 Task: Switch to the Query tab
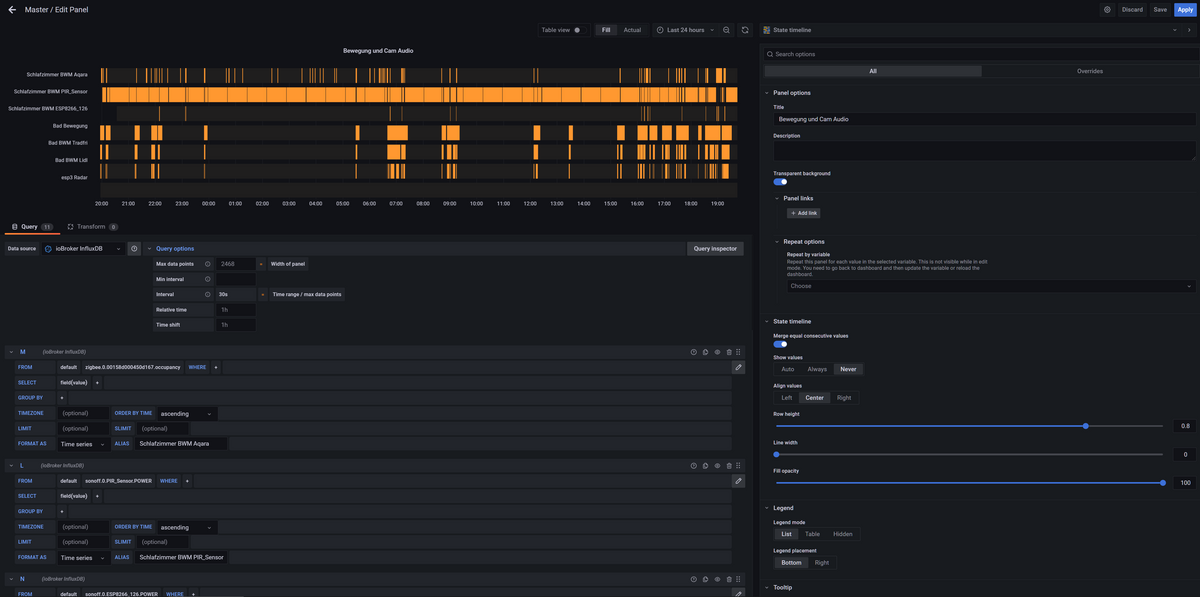pyautogui.click(x=31, y=227)
